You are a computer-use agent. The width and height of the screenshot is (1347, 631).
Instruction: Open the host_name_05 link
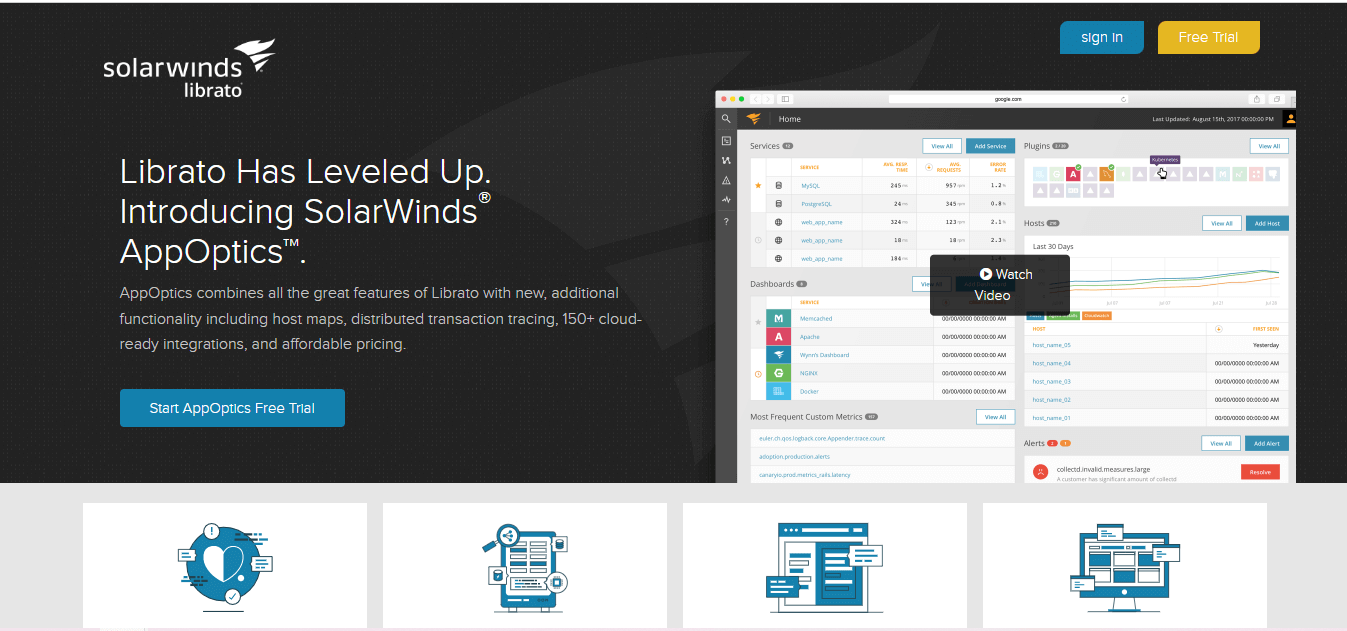pos(1051,345)
